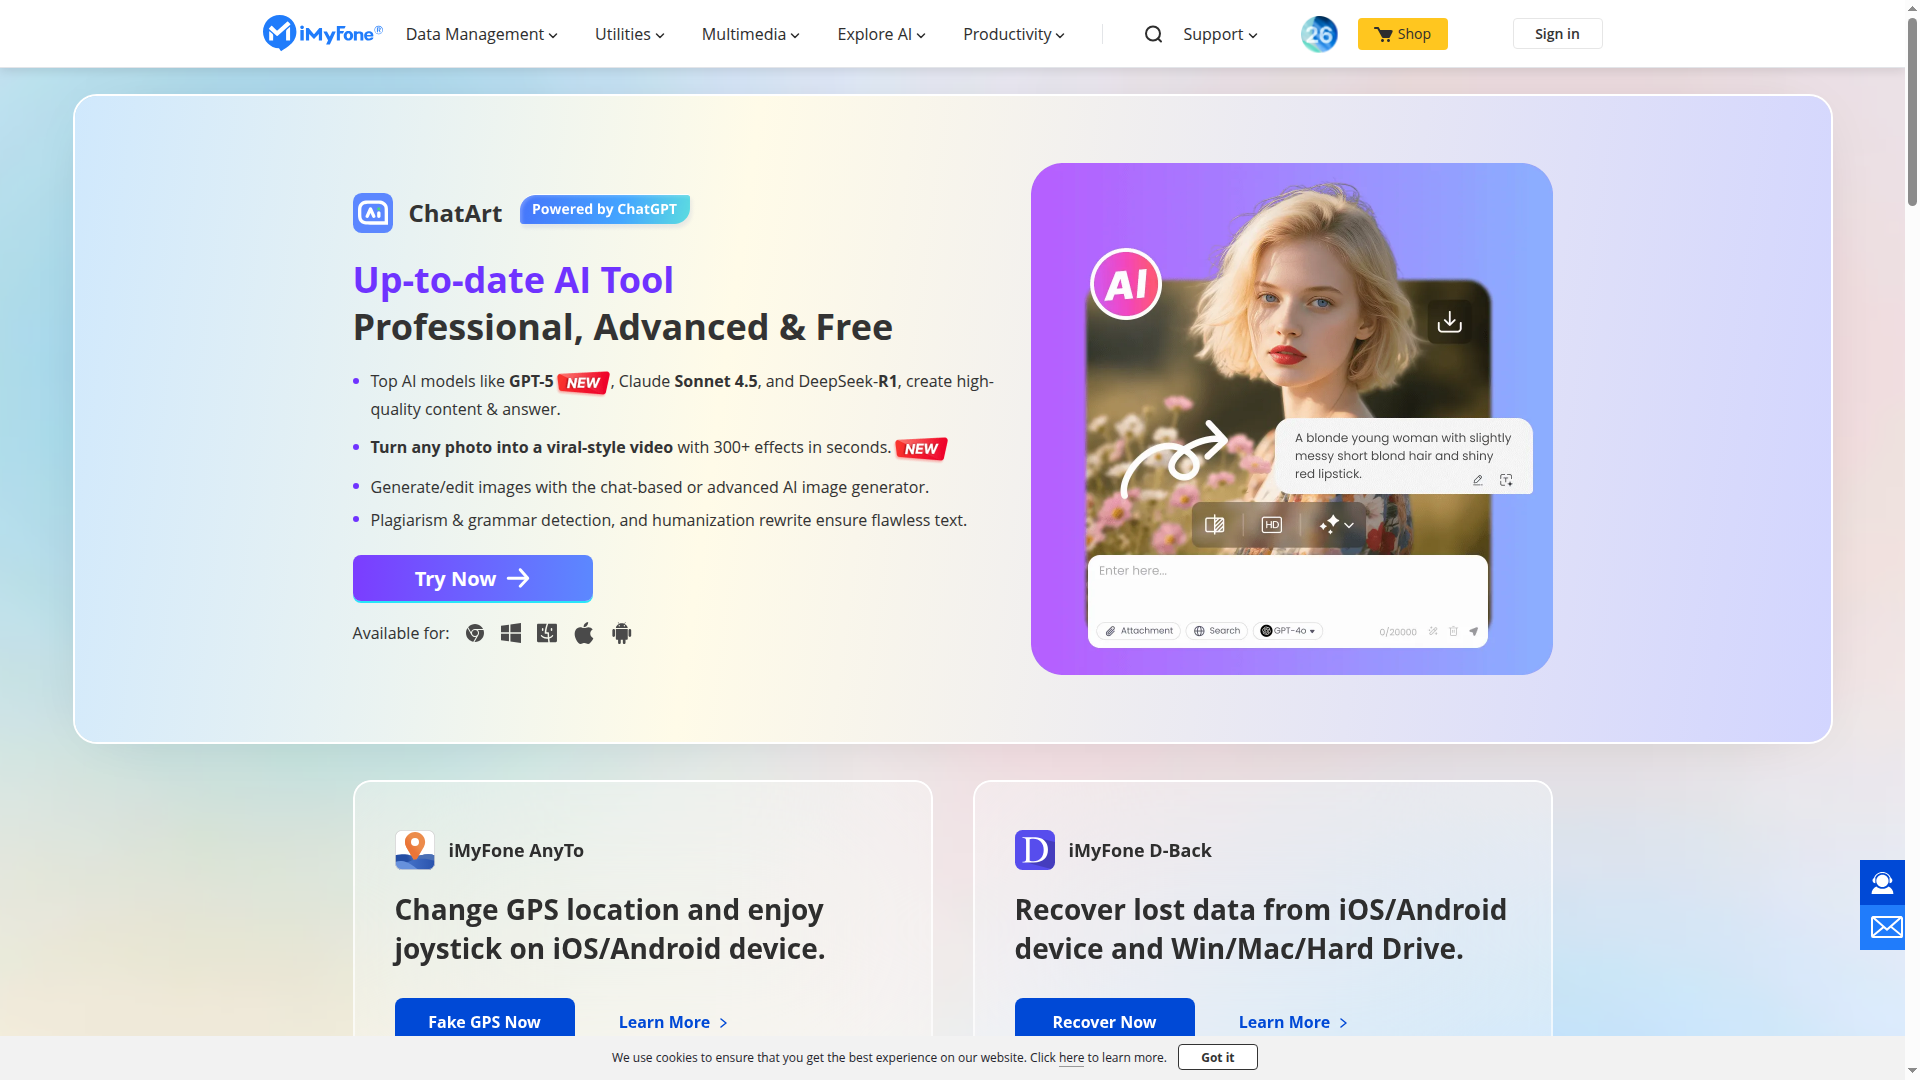Viewport: 1920px width, 1080px height.
Task: Expand the Explore AI dropdown
Action: (880, 34)
